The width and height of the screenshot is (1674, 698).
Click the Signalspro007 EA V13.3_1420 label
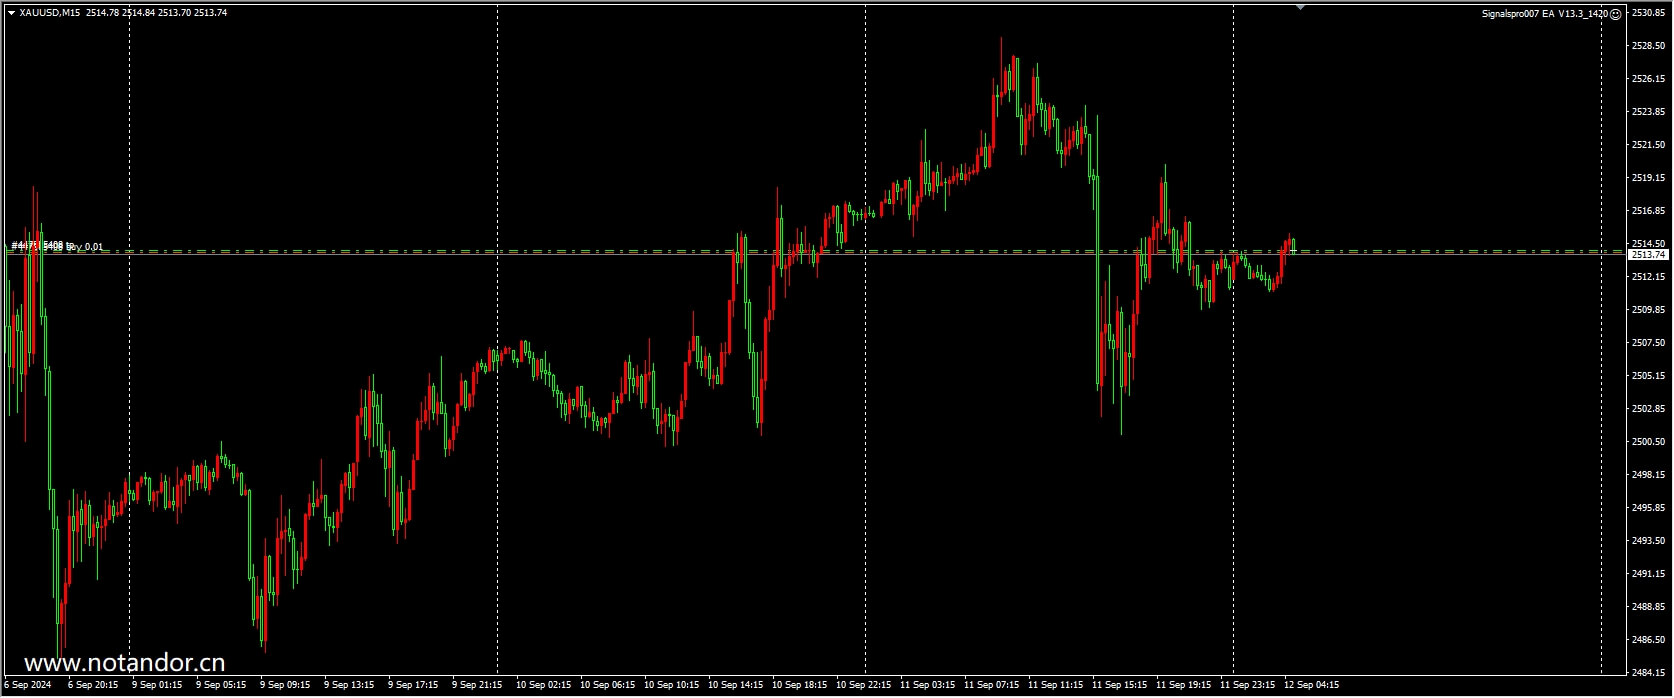click(1545, 14)
